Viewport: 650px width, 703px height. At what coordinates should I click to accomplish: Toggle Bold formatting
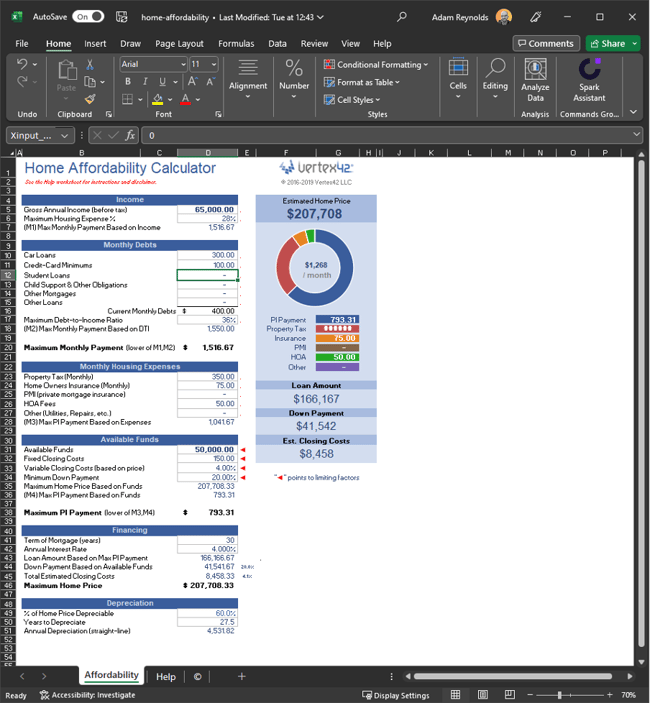[128, 82]
